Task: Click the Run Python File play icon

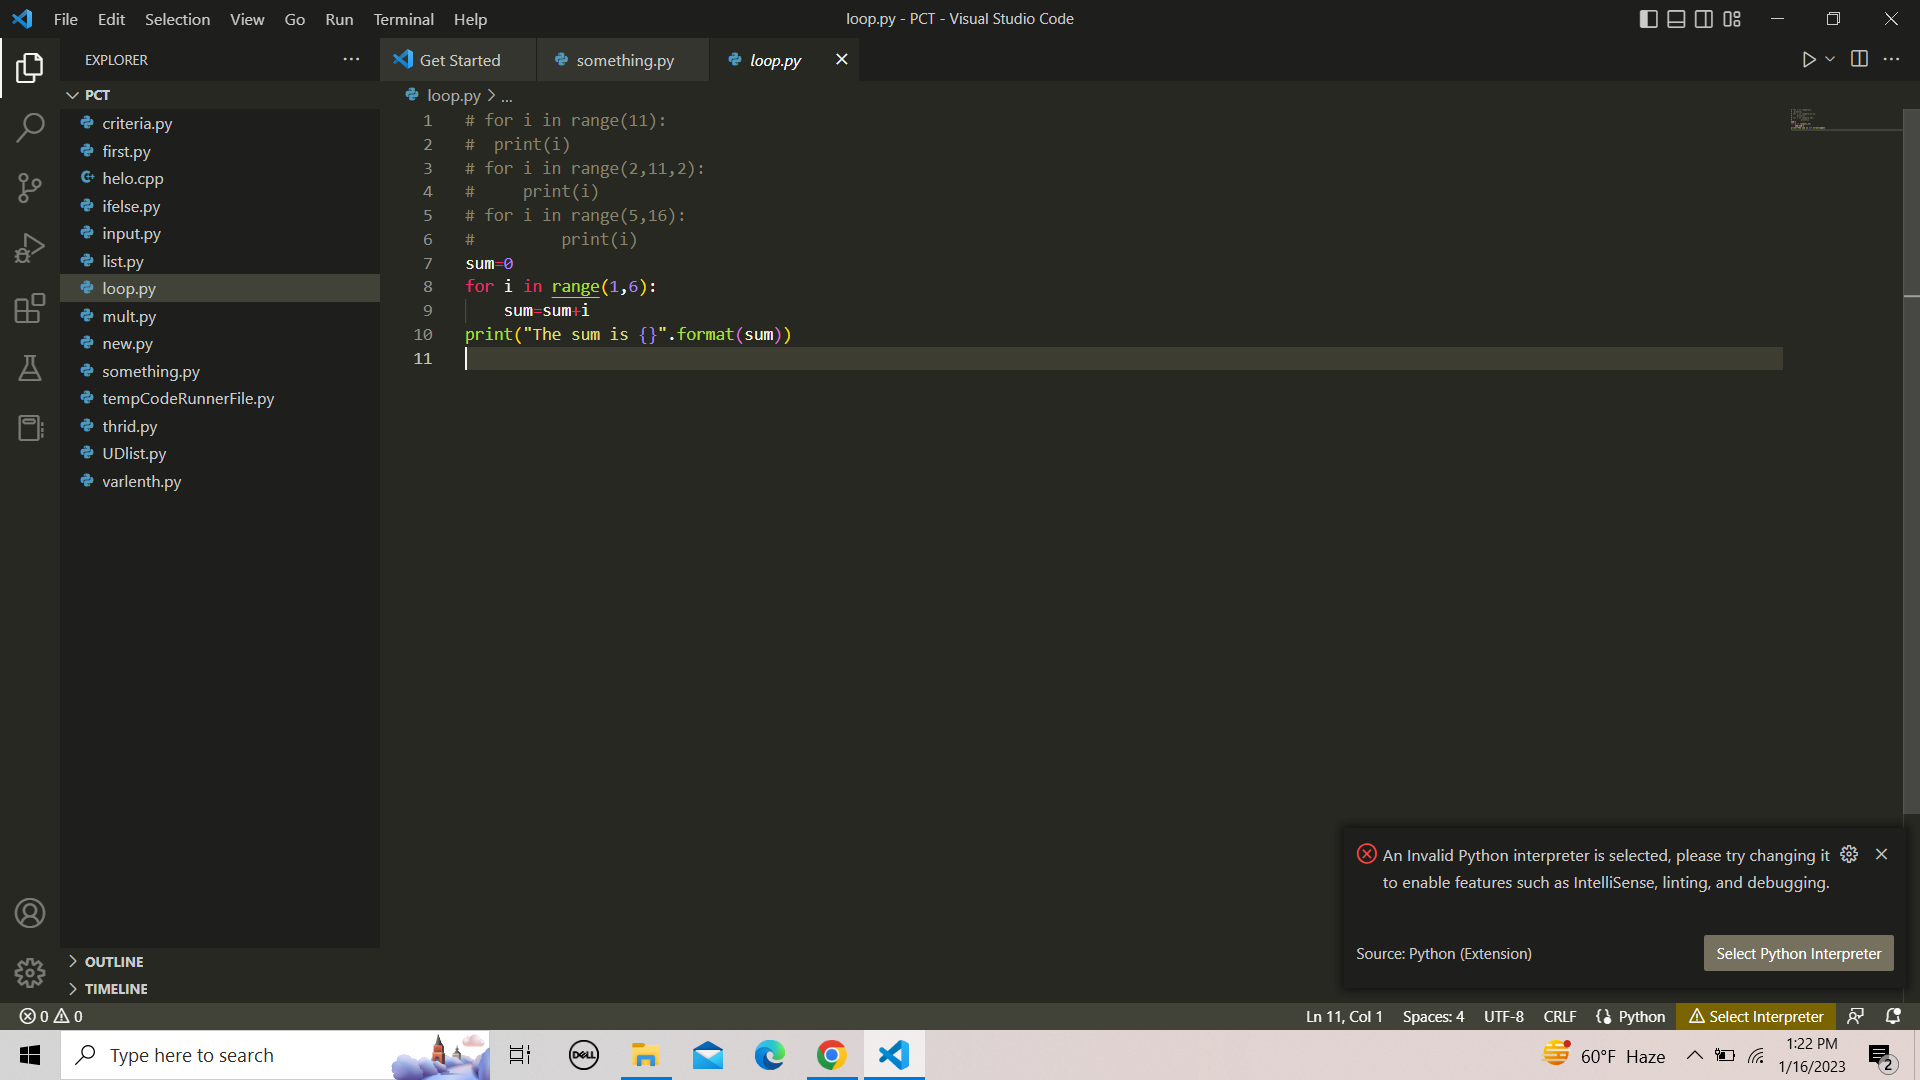Action: click(1808, 60)
